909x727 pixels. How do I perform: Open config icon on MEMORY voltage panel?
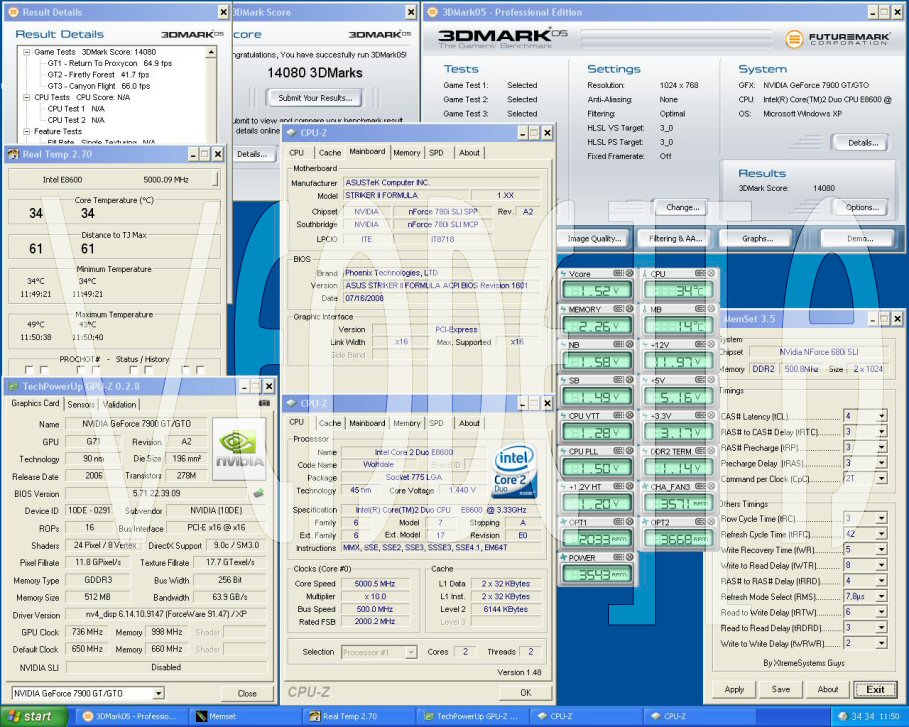[619, 308]
